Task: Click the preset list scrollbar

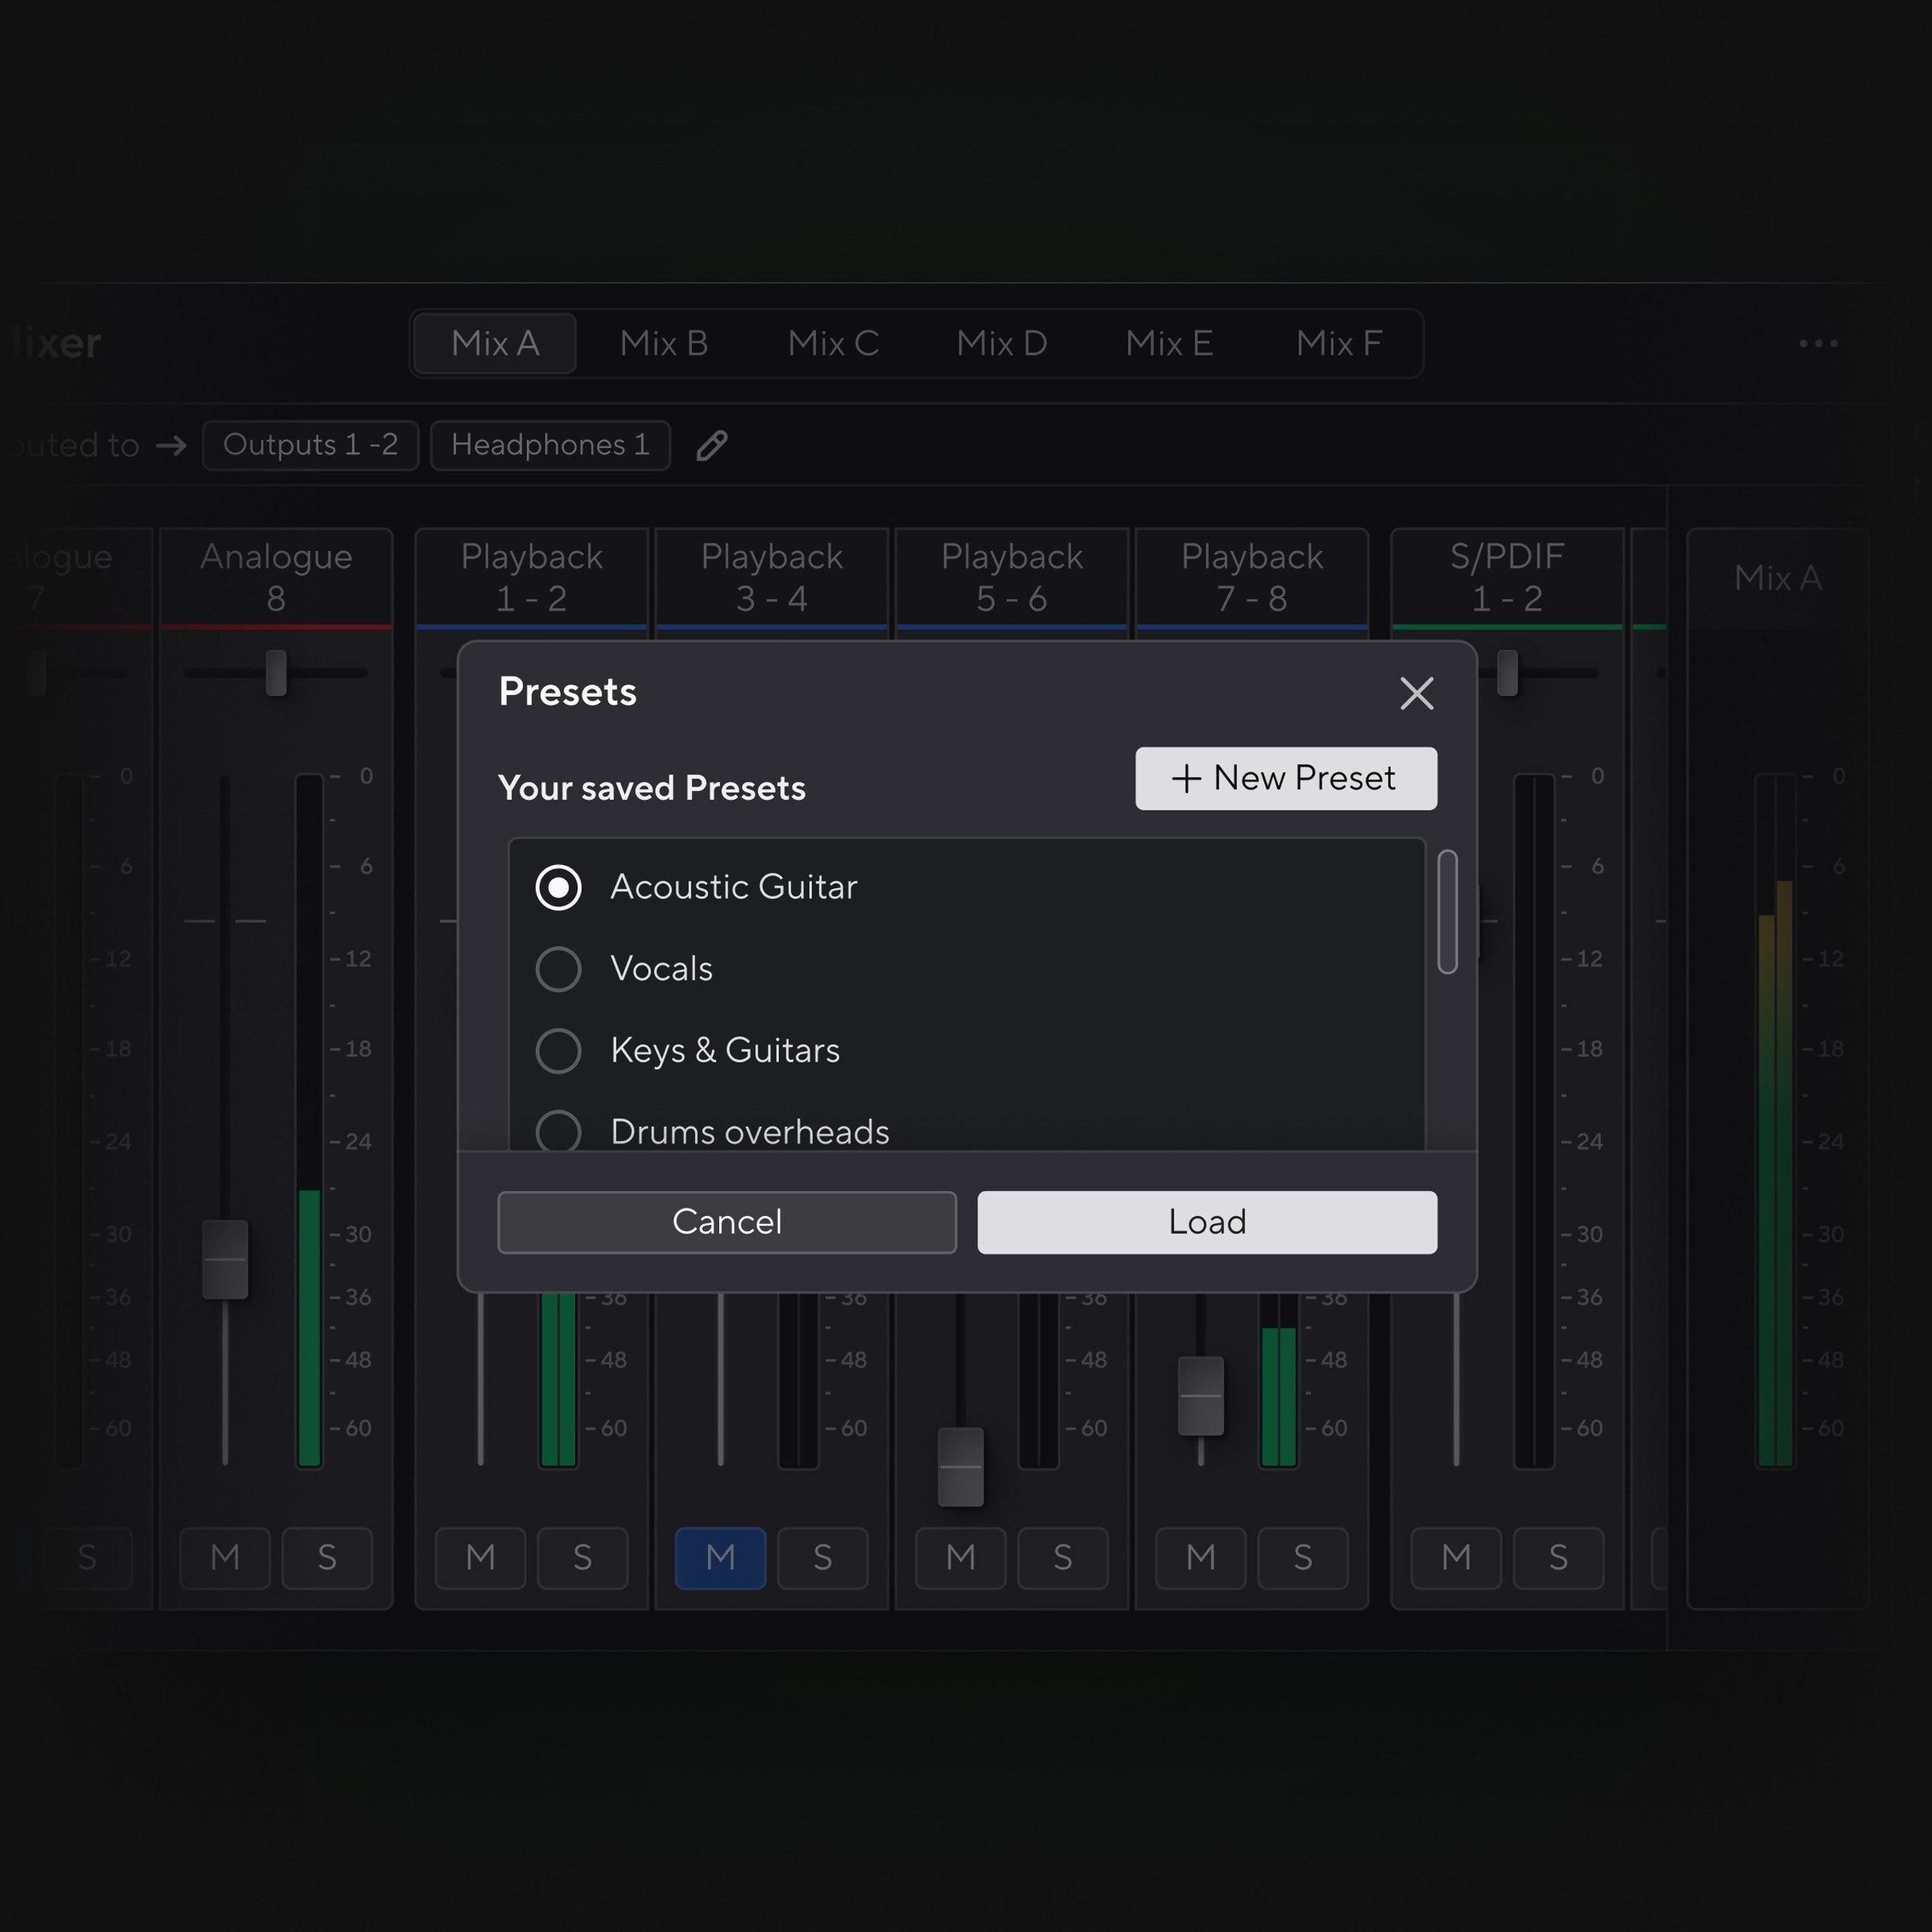Action: click(x=1447, y=910)
